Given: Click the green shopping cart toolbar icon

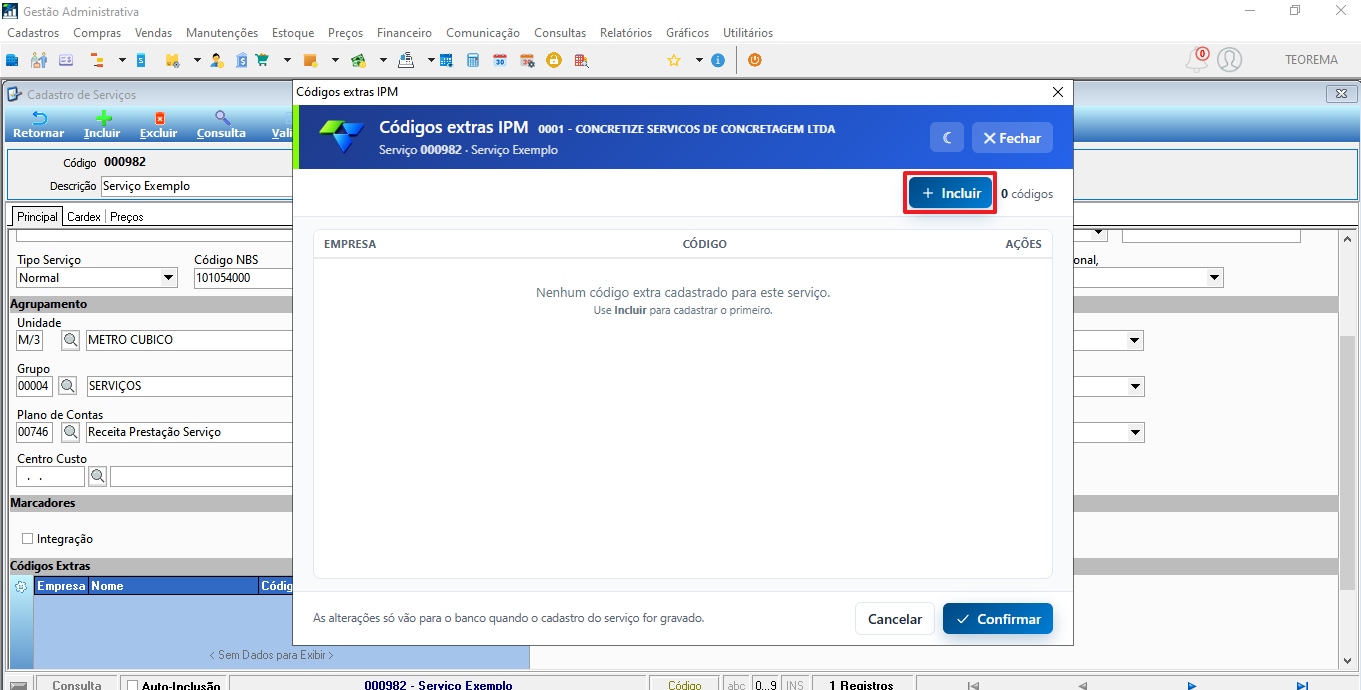Looking at the screenshot, I should [262, 60].
